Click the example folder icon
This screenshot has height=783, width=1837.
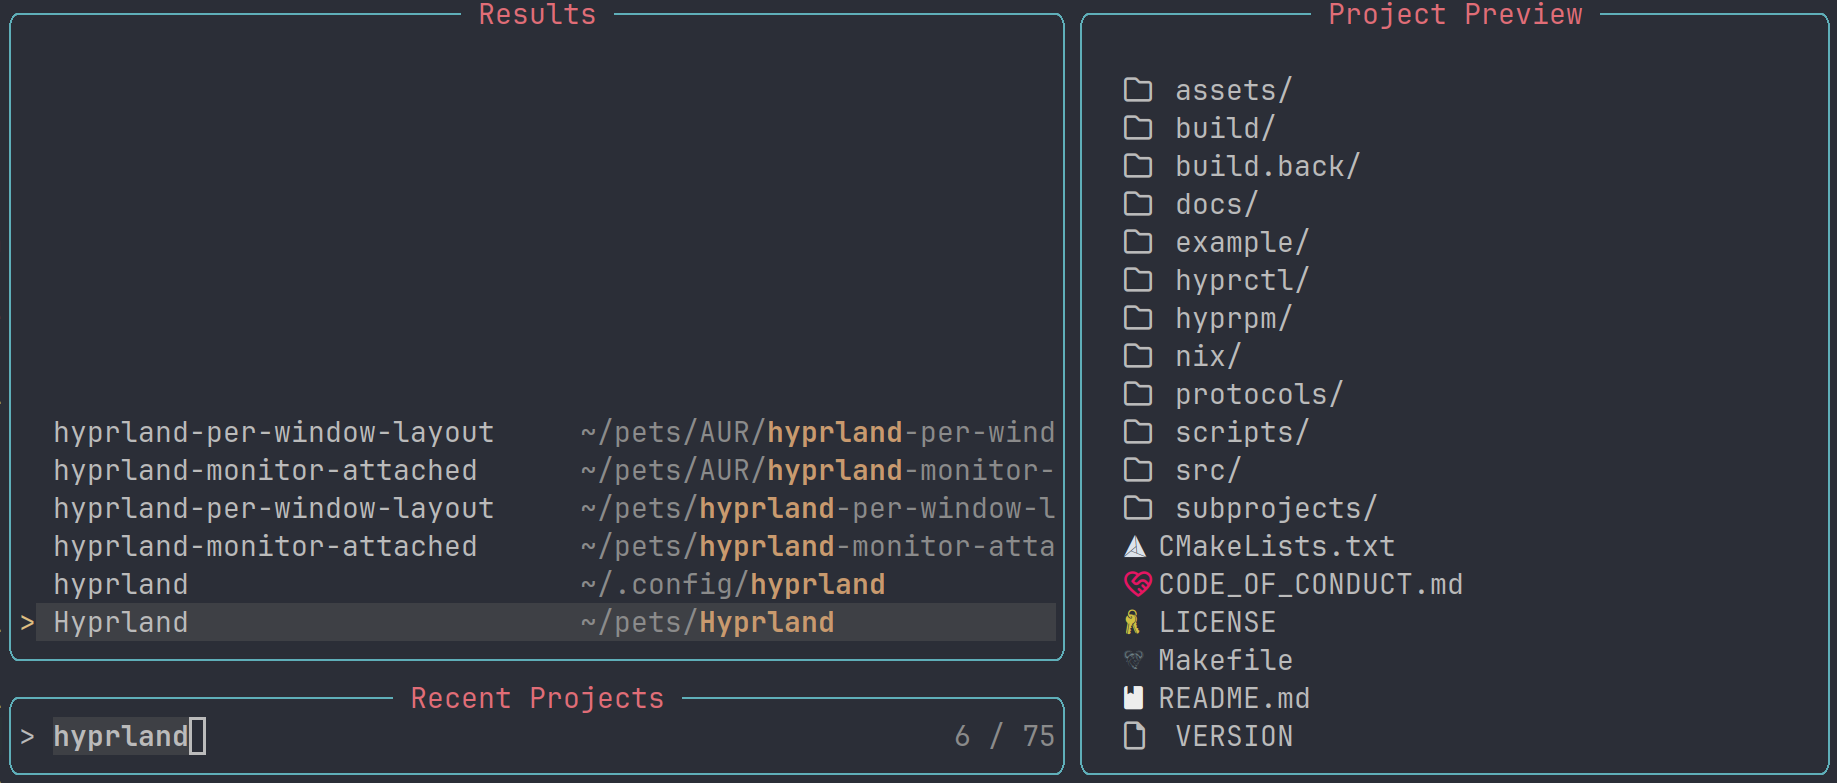coord(1138,242)
